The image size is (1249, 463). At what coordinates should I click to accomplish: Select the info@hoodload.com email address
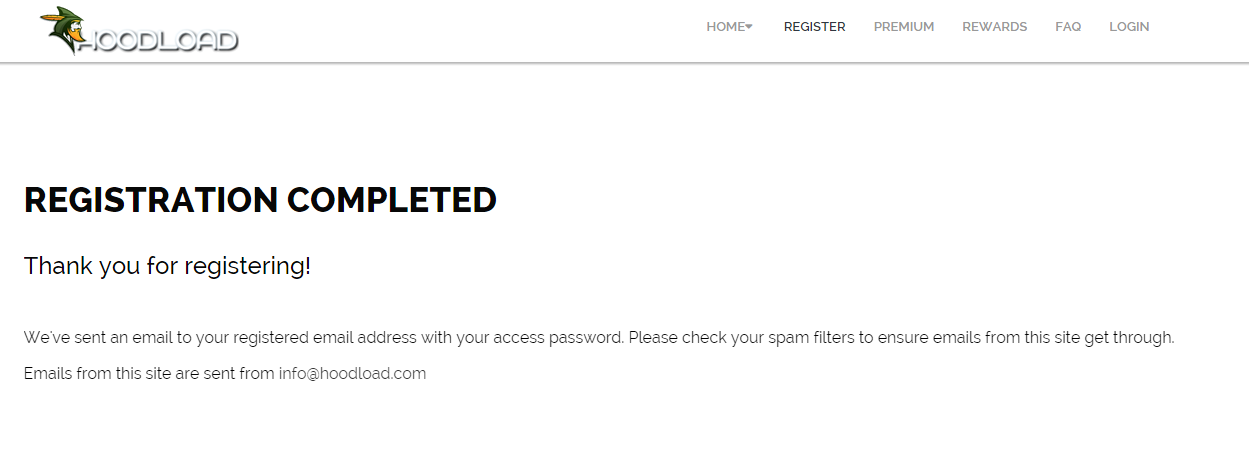[x=352, y=374]
